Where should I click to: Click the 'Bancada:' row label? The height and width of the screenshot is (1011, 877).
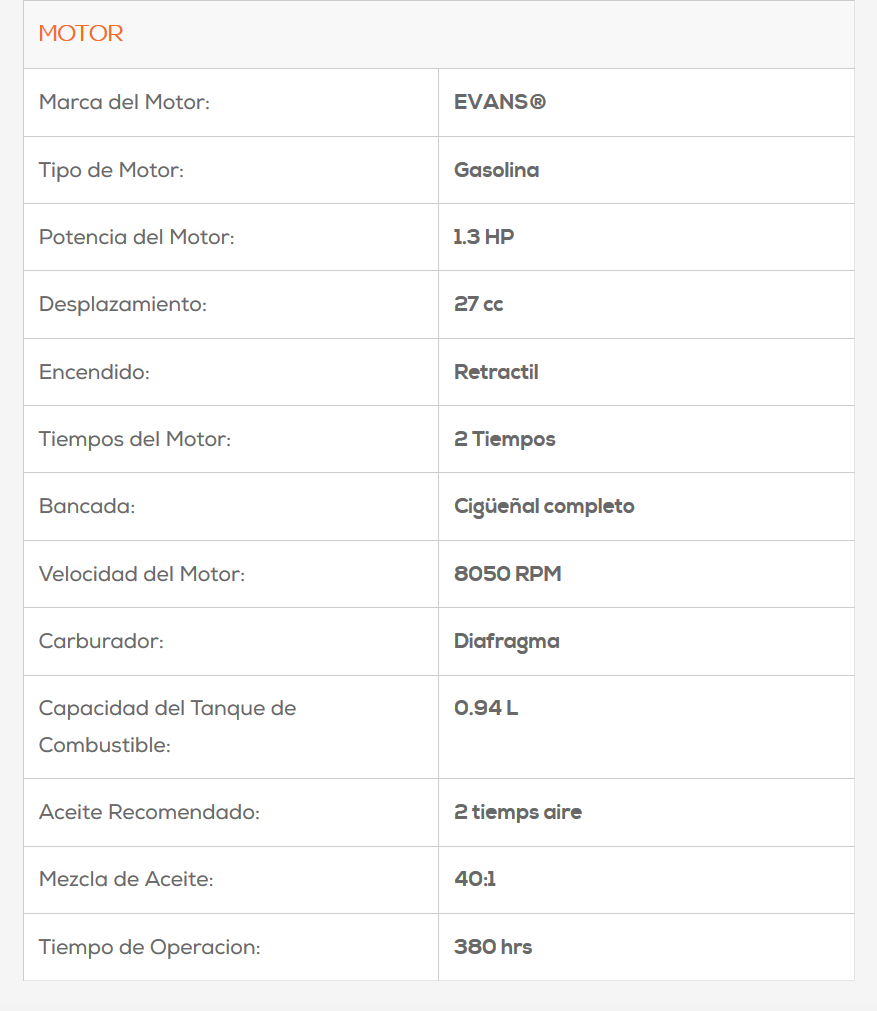click(x=87, y=507)
